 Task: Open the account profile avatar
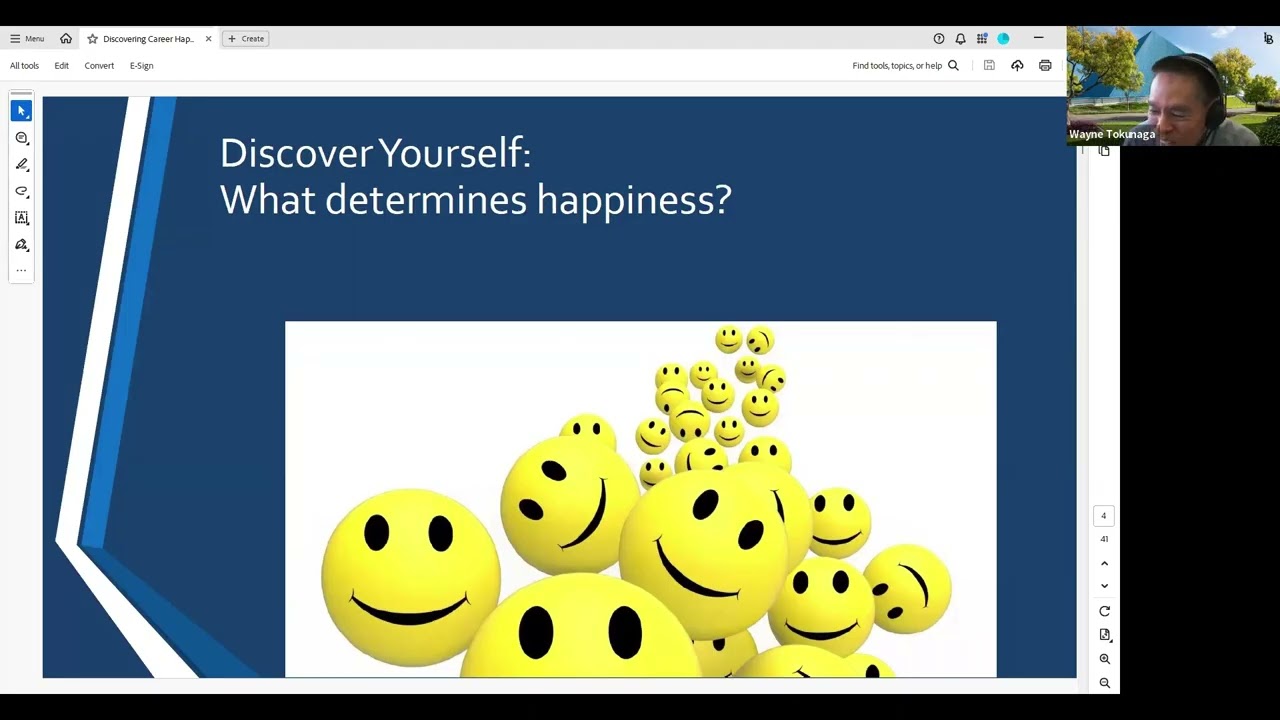point(1003,39)
